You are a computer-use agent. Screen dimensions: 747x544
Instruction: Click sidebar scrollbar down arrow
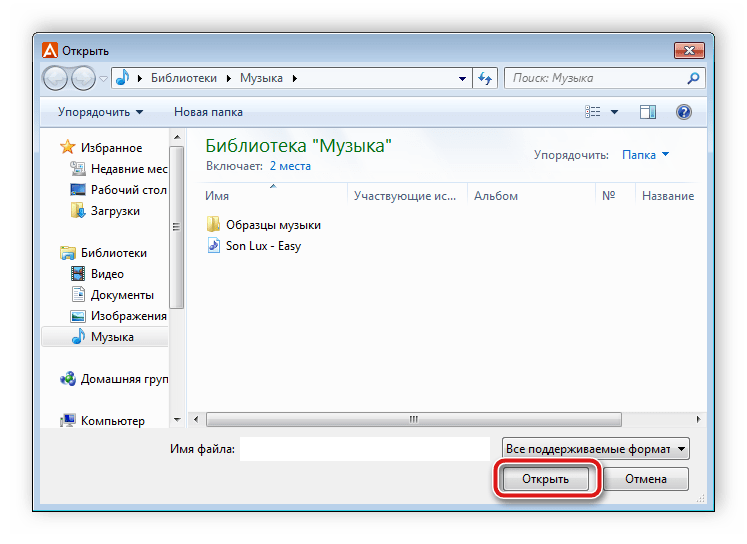click(177, 420)
